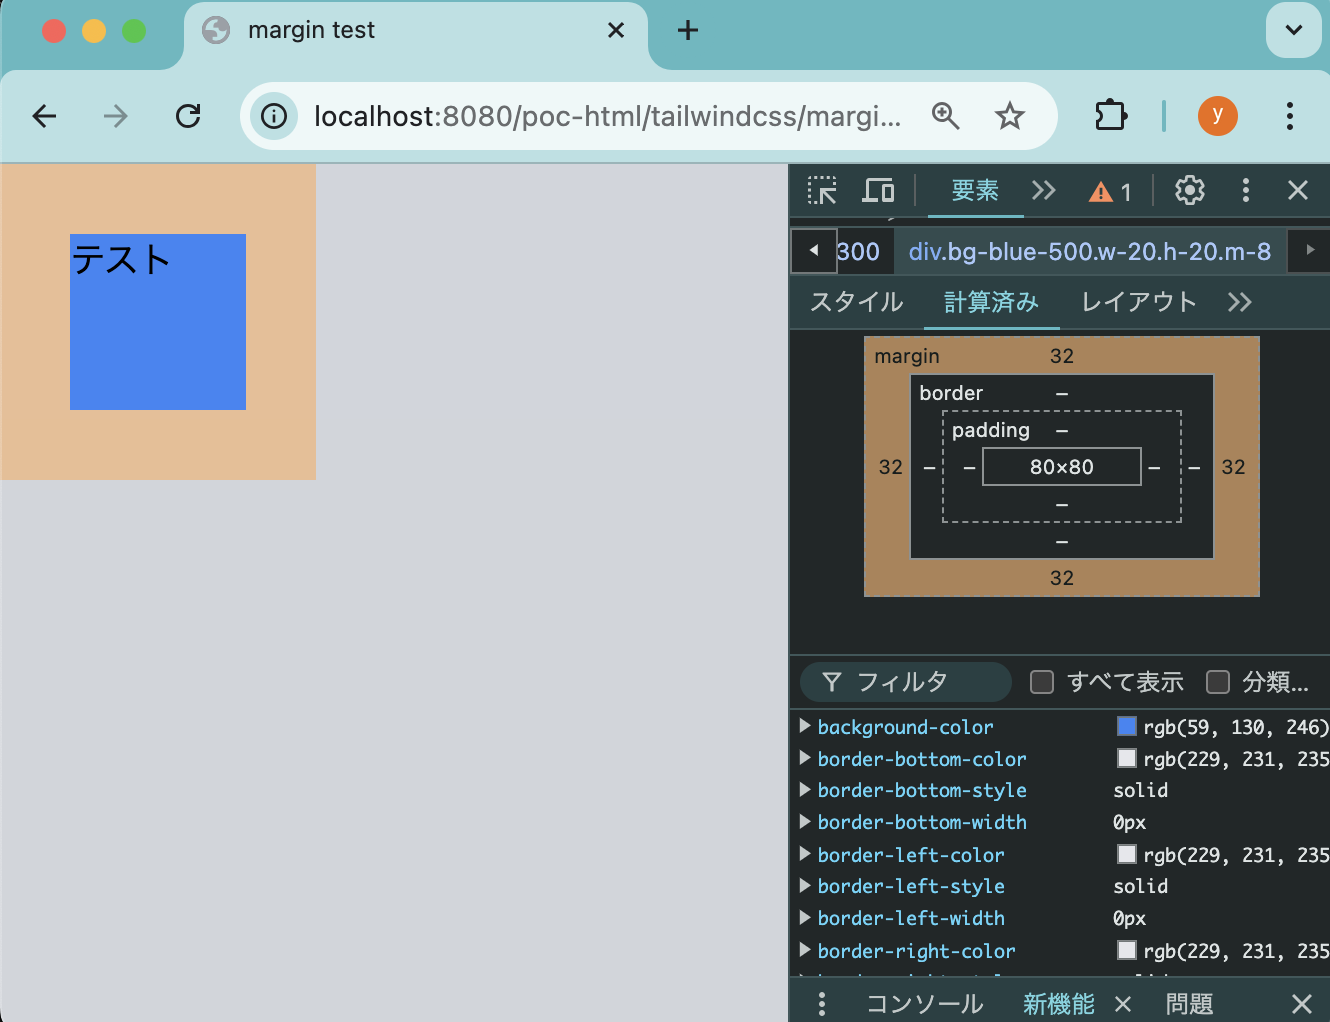This screenshot has height=1022, width=1330.
Task: Enable the すべて表示 checkbox
Action: click(1041, 681)
